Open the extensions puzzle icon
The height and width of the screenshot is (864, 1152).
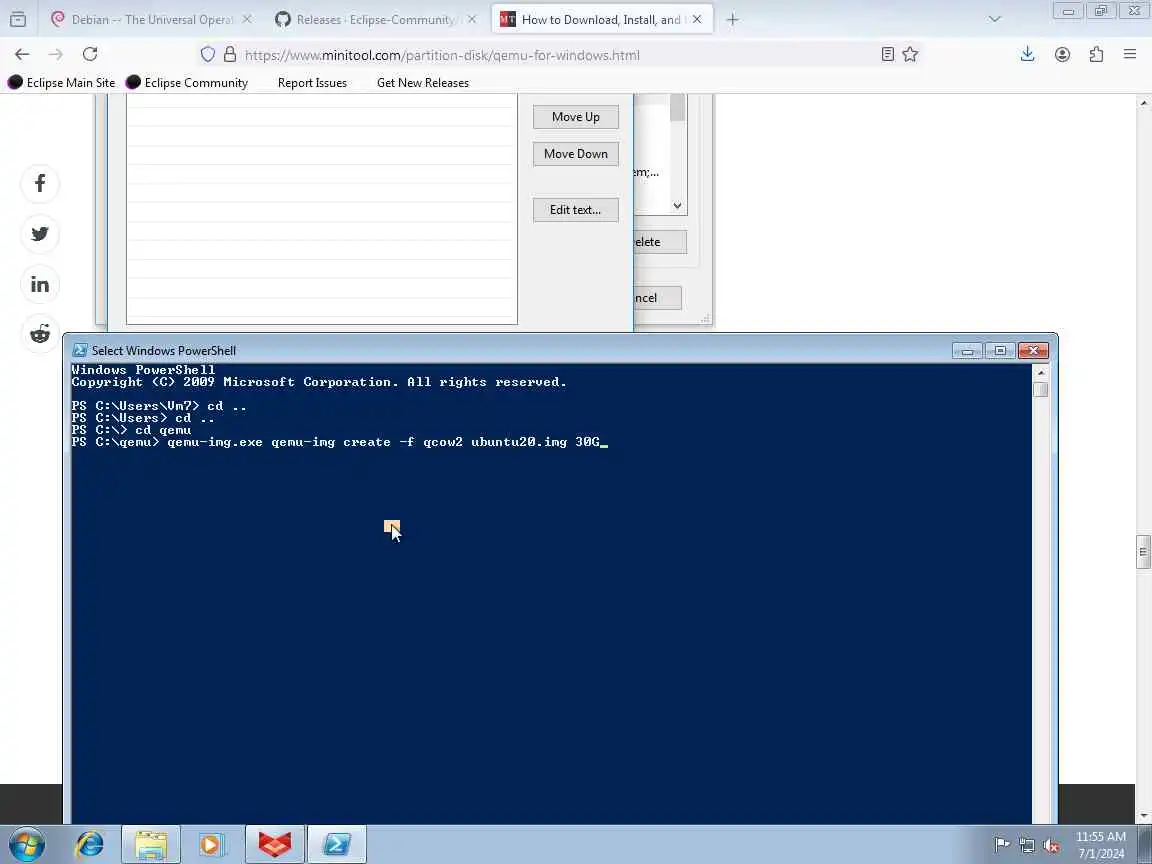(x=1096, y=54)
